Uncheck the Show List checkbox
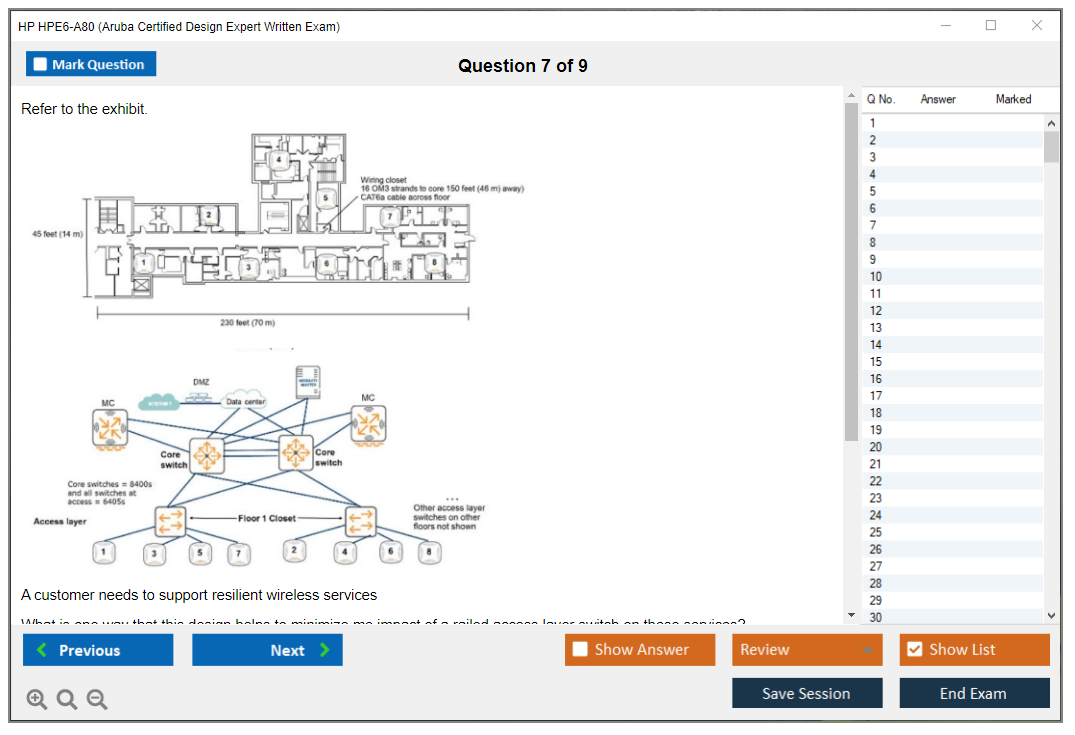This screenshot has height=735, width=1075. 914,650
